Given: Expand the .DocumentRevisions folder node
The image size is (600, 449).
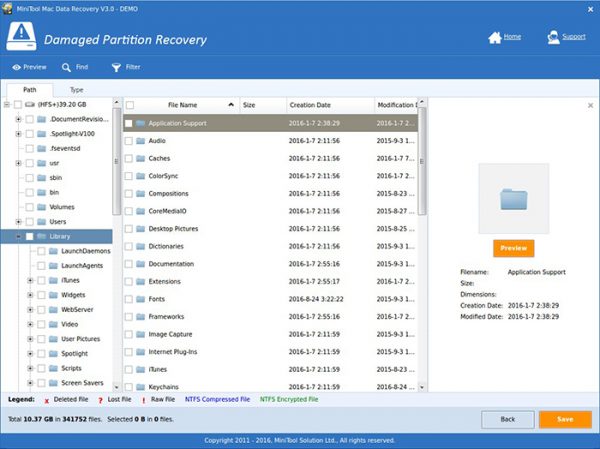Looking at the screenshot, I should pyautogui.click(x=18, y=119).
